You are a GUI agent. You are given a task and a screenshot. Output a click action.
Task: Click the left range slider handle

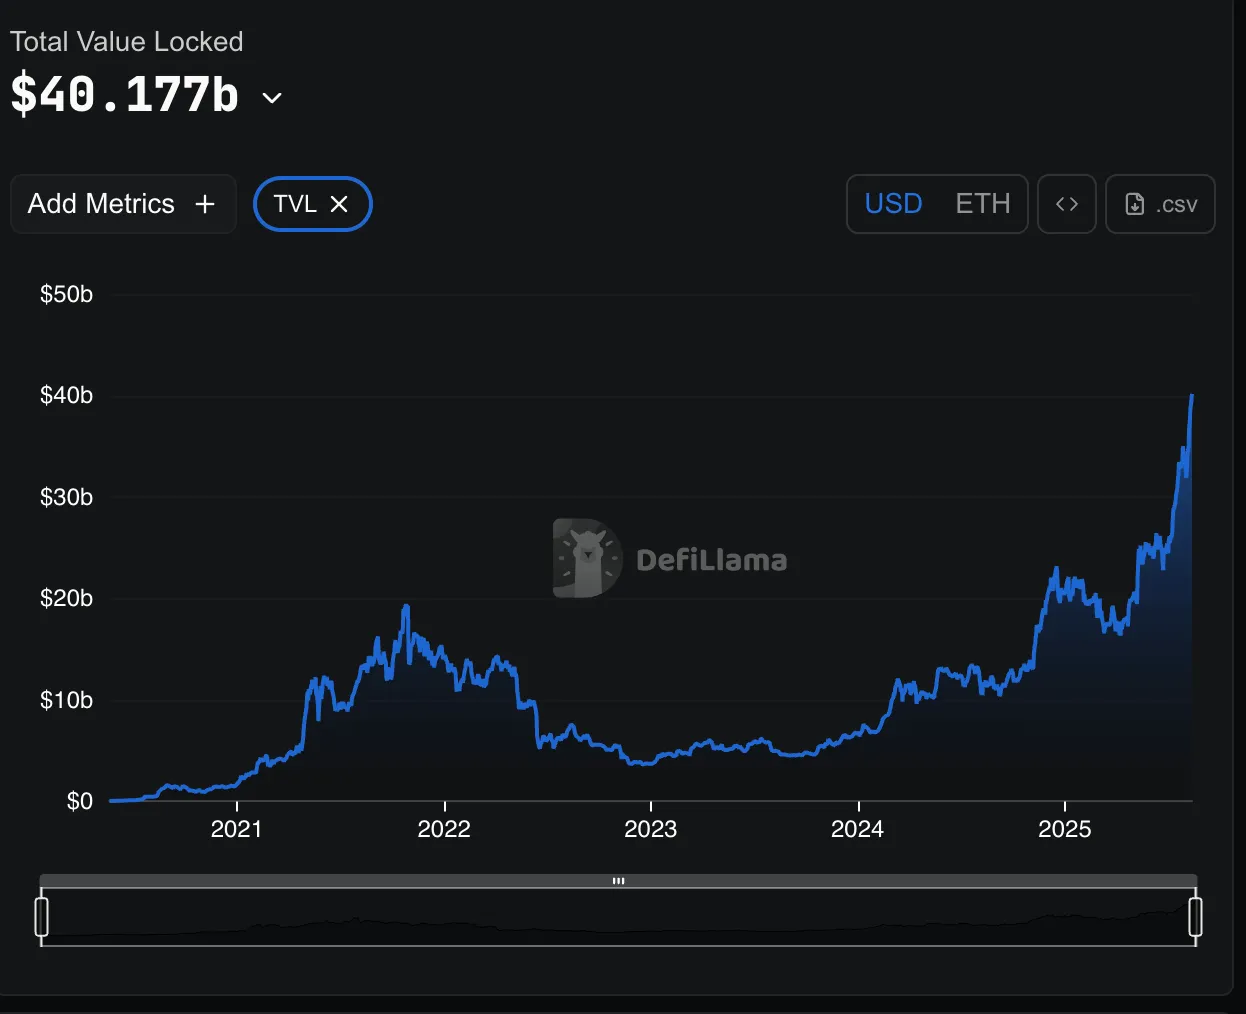(42, 917)
